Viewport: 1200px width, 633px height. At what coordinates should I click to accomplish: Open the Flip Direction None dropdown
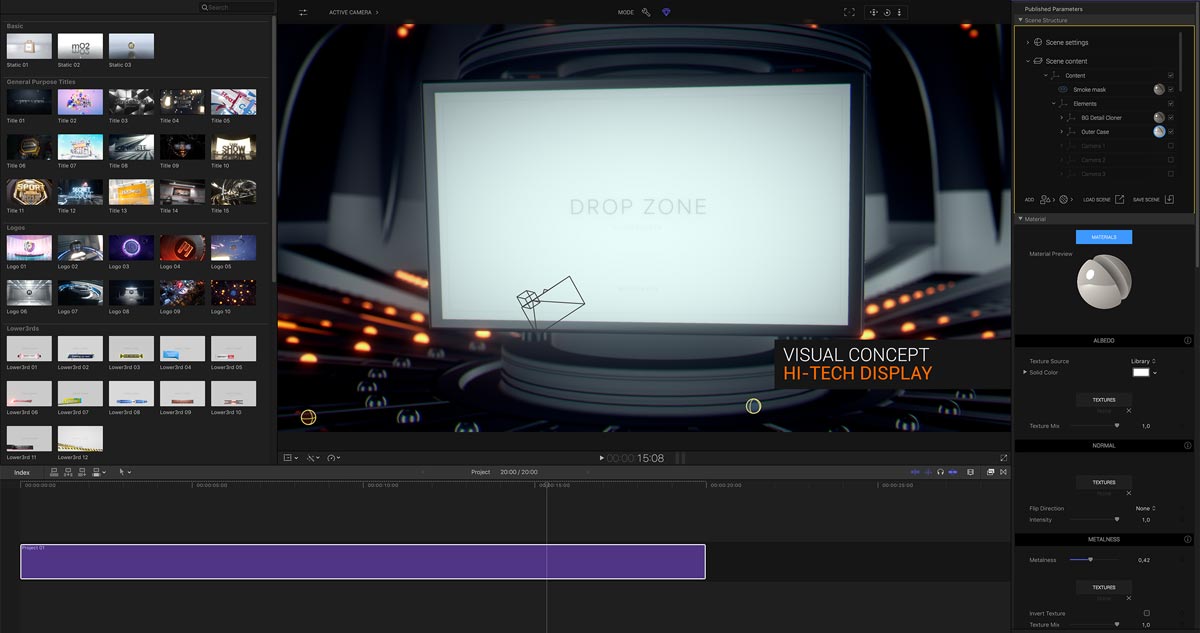point(1145,508)
